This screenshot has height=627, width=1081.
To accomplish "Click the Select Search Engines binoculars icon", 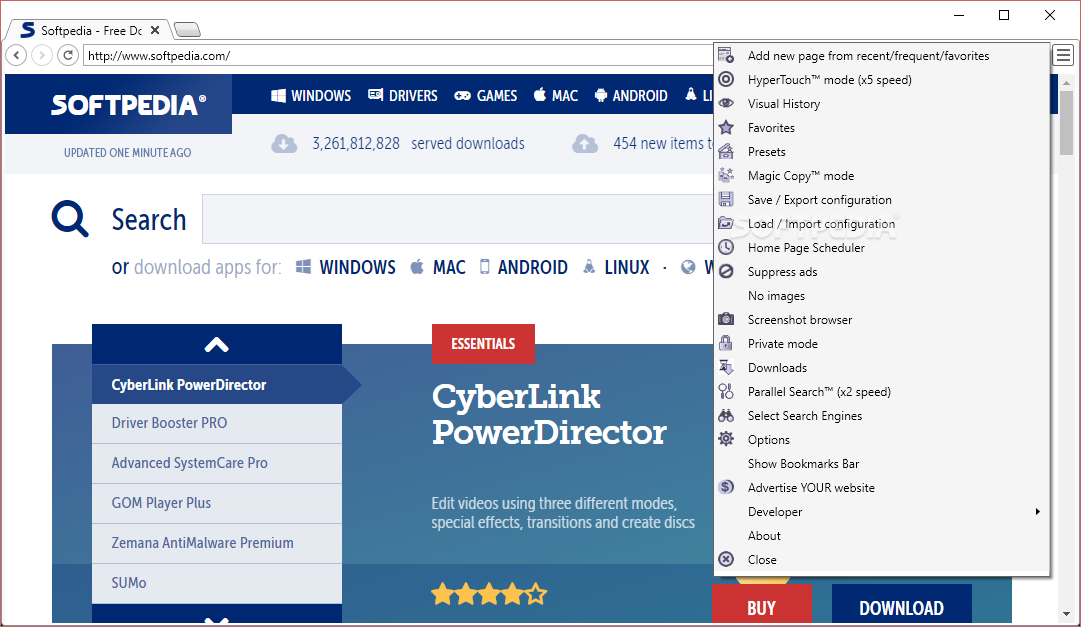I will point(726,415).
